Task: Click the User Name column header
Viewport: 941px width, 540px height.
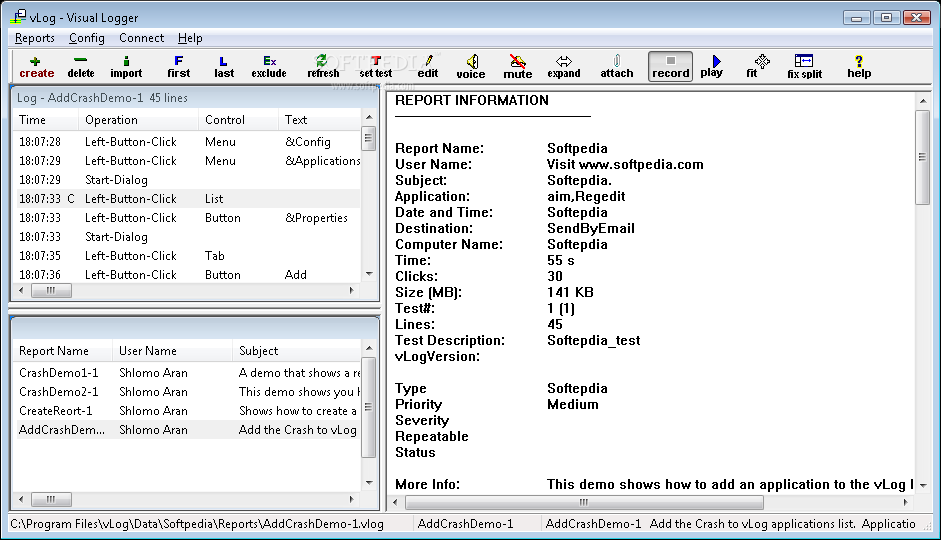Action: 172,350
